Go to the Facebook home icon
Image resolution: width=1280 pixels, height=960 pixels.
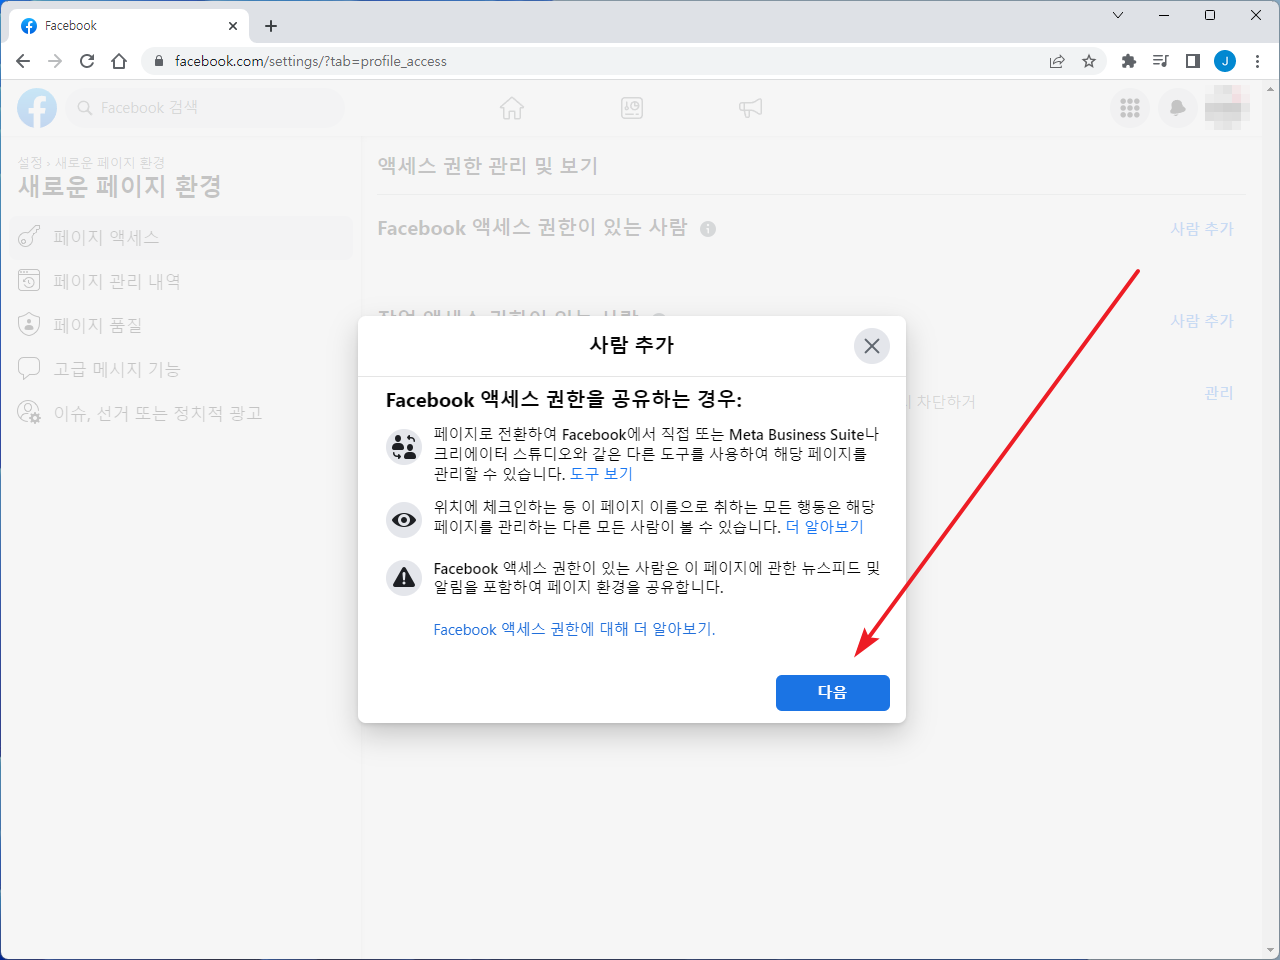pos(512,108)
